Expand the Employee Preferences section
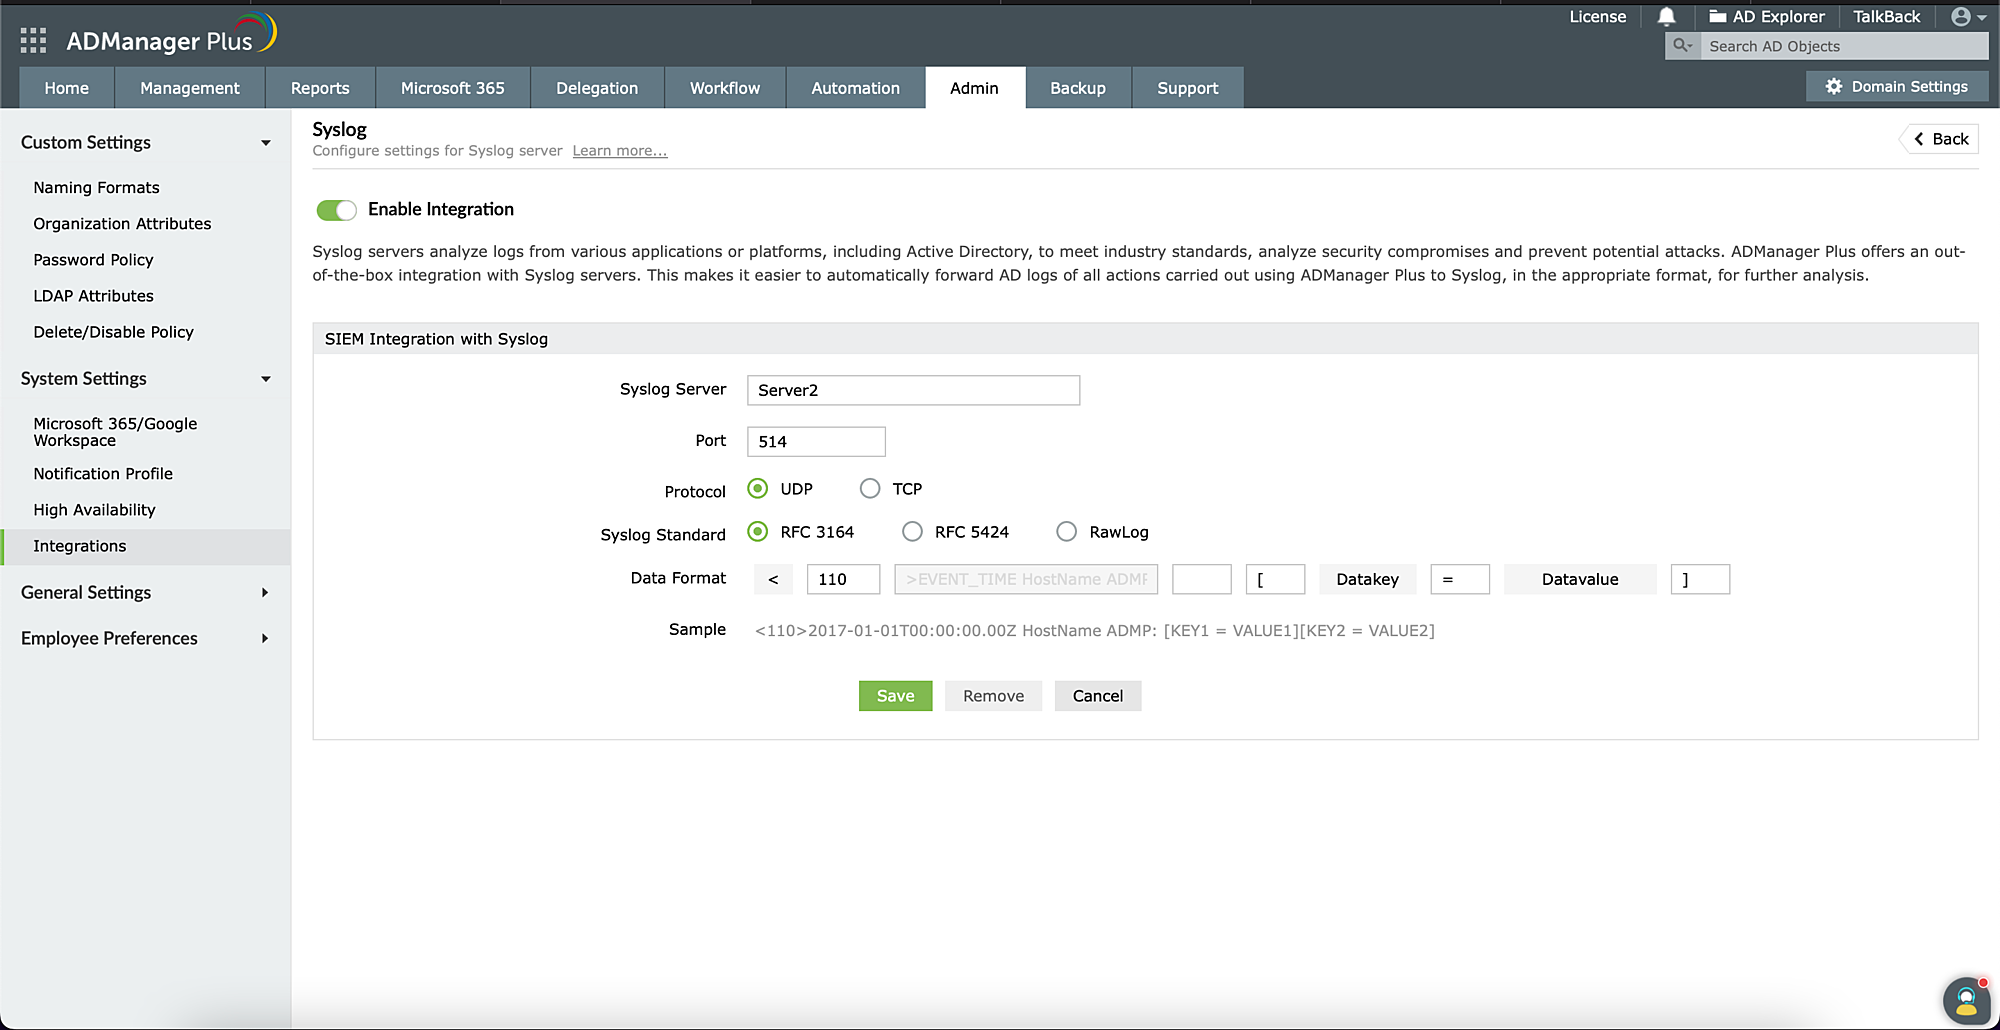The height and width of the screenshot is (1030, 2000). click(x=265, y=639)
